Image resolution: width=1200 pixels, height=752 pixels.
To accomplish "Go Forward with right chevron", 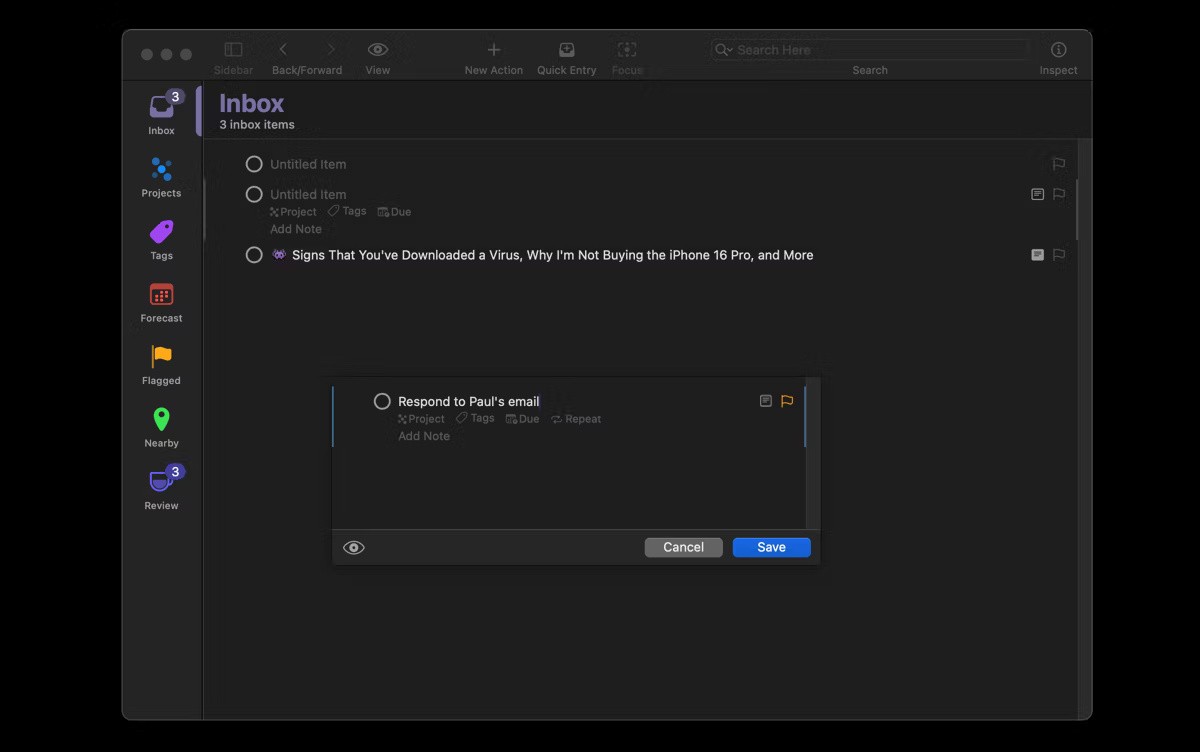I will pos(331,50).
